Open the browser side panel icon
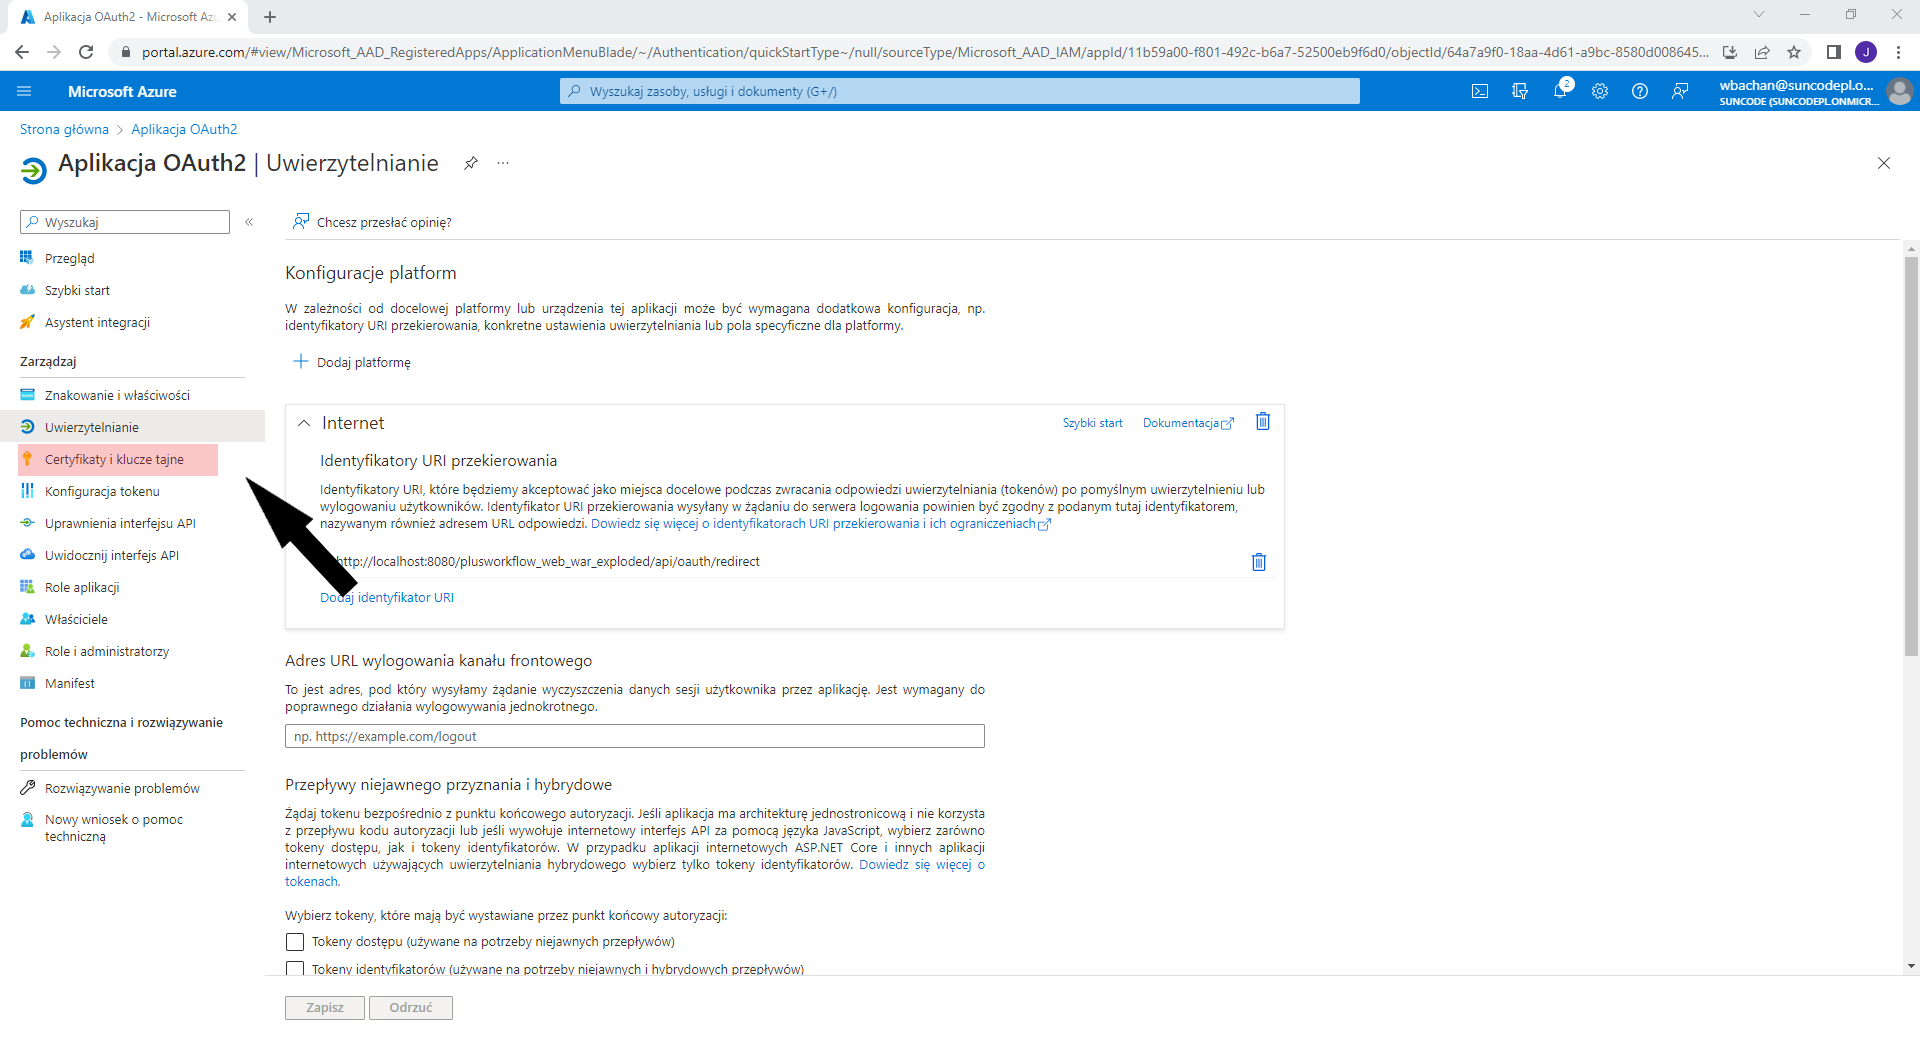The width and height of the screenshot is (1920, 1040). tap(1834, 52)
